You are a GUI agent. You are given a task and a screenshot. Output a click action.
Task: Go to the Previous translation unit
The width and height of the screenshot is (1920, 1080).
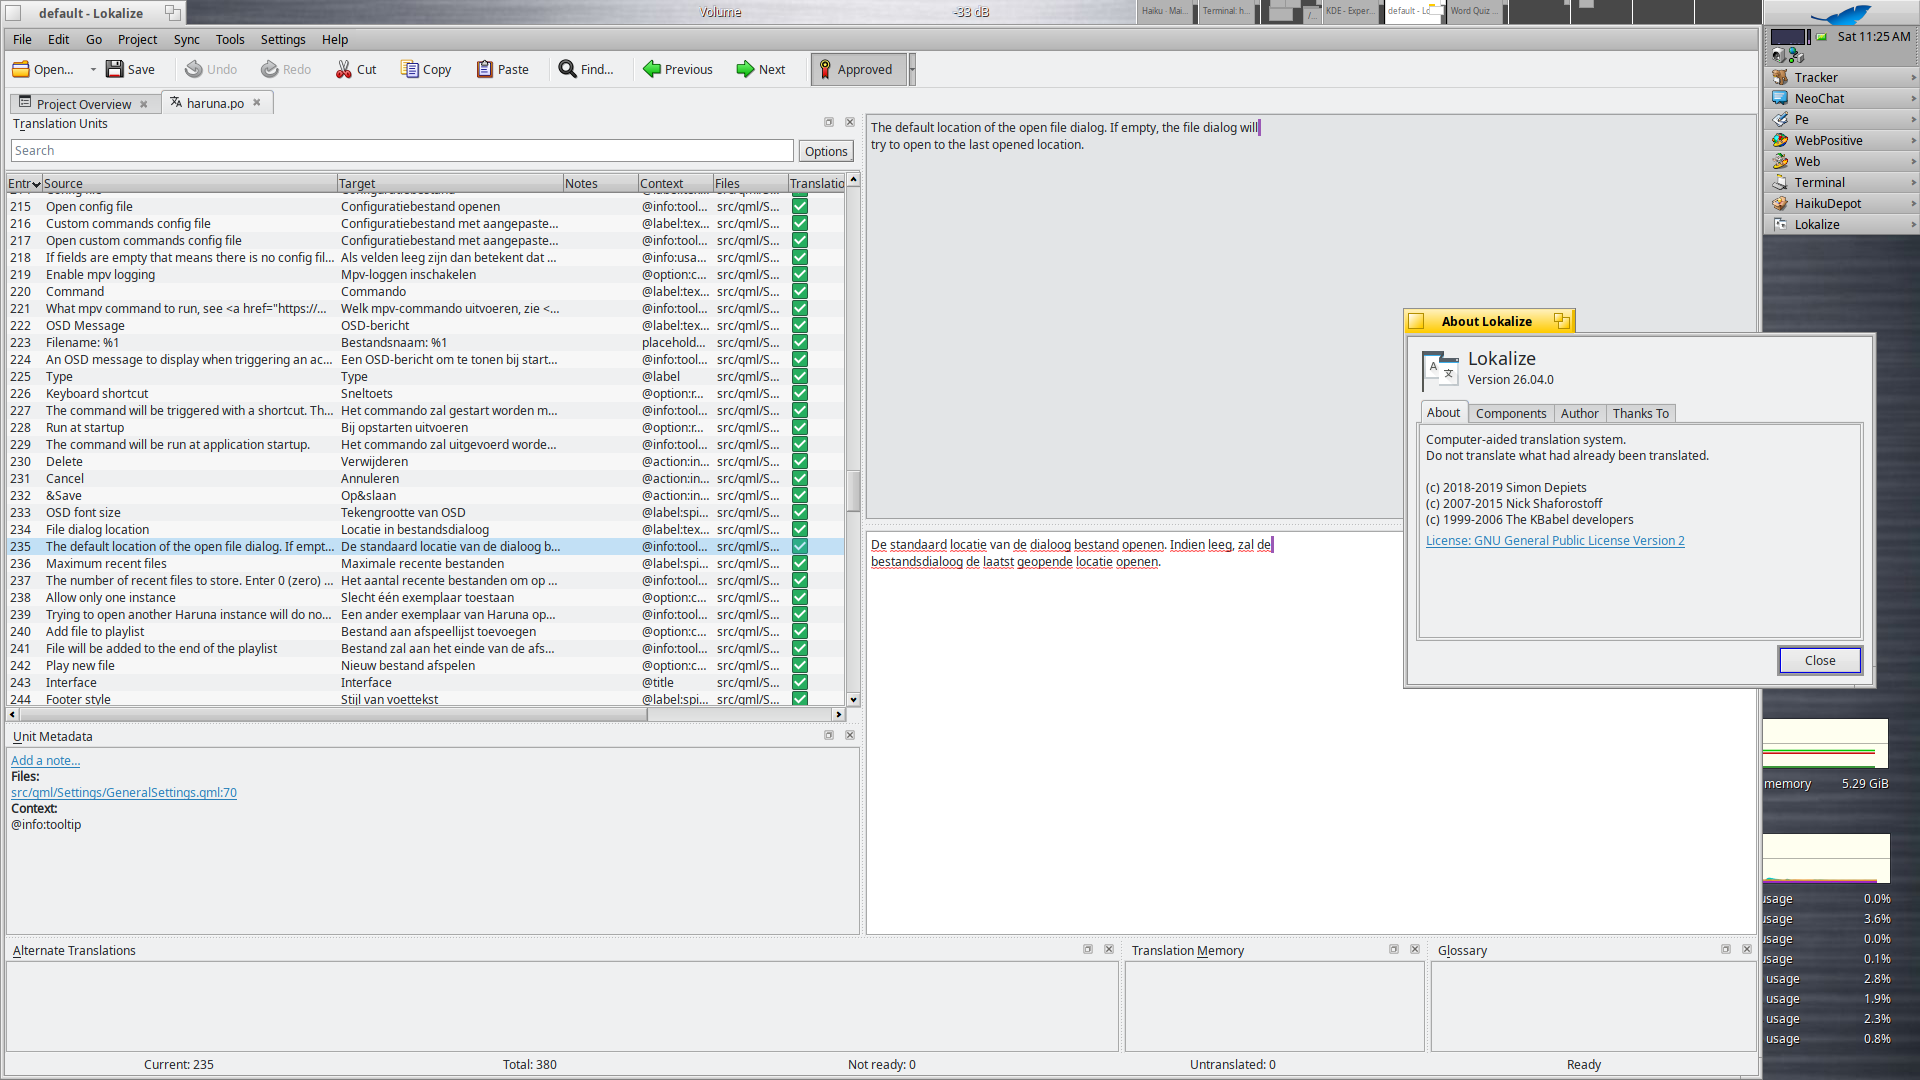click(x=677, y=69)
